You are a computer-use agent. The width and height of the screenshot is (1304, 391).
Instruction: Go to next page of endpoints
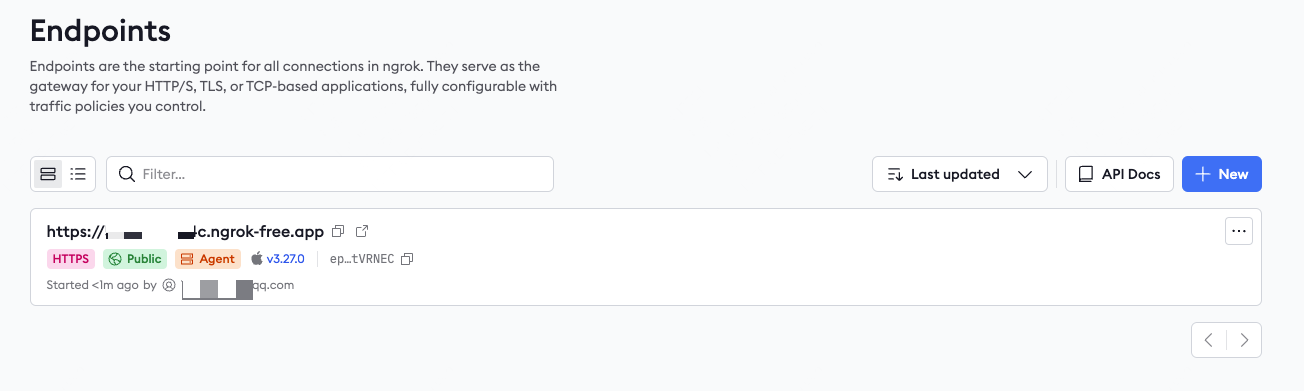[x=1244, y=340]
